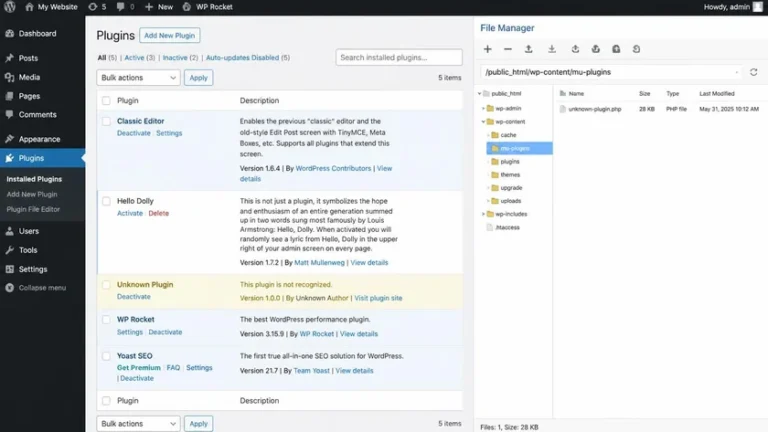Check the Classic Editor plugin checkbox
Image resolution: width=768 pixels, height=432 pixels.
tap(106, 121)
